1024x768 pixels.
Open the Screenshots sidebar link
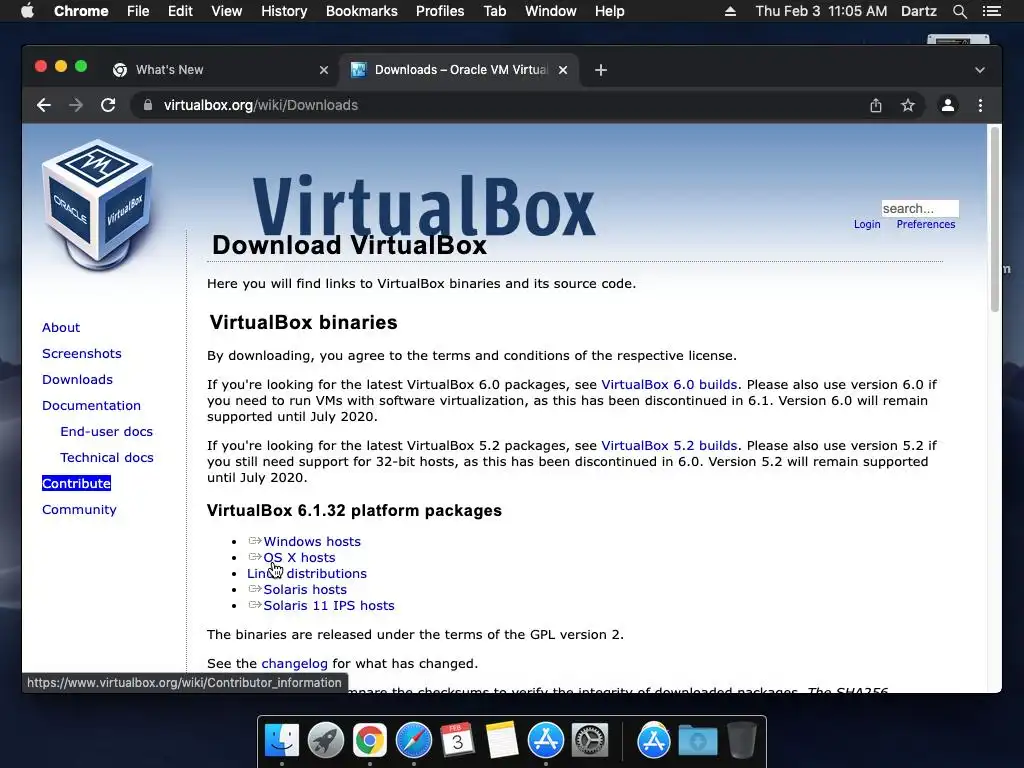point(82,354)
